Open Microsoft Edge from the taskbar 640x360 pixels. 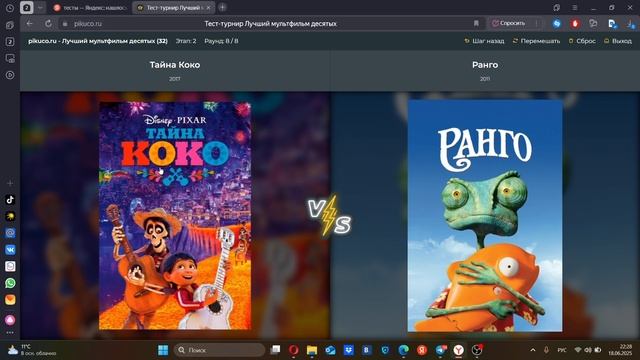403,350
